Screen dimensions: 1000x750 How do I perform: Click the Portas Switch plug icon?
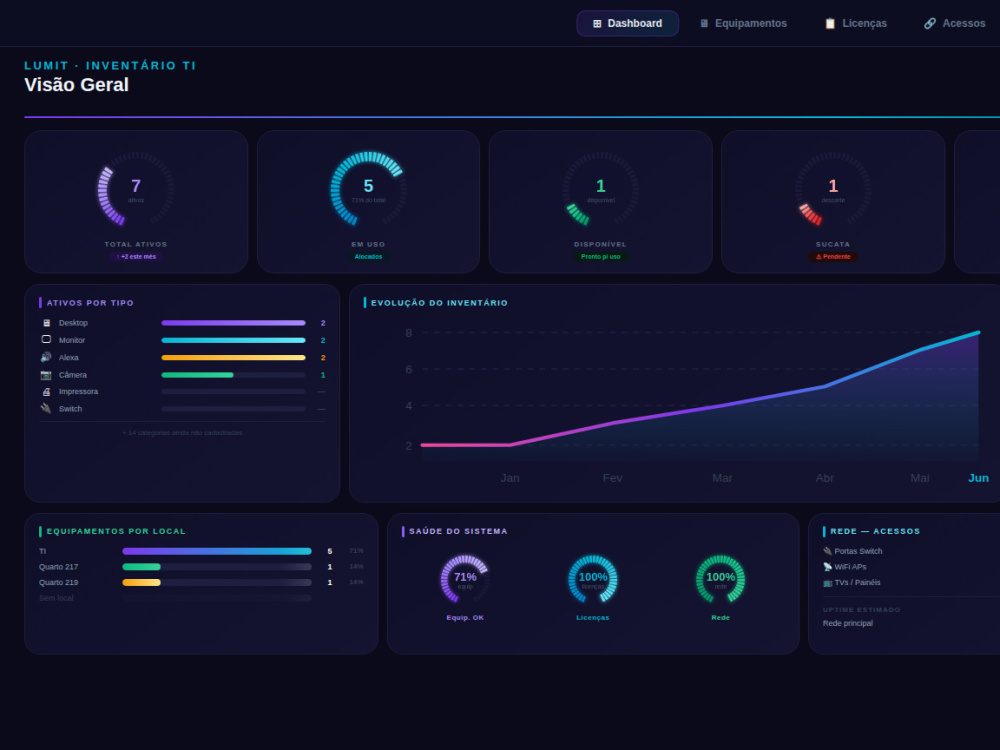point(828,551)
